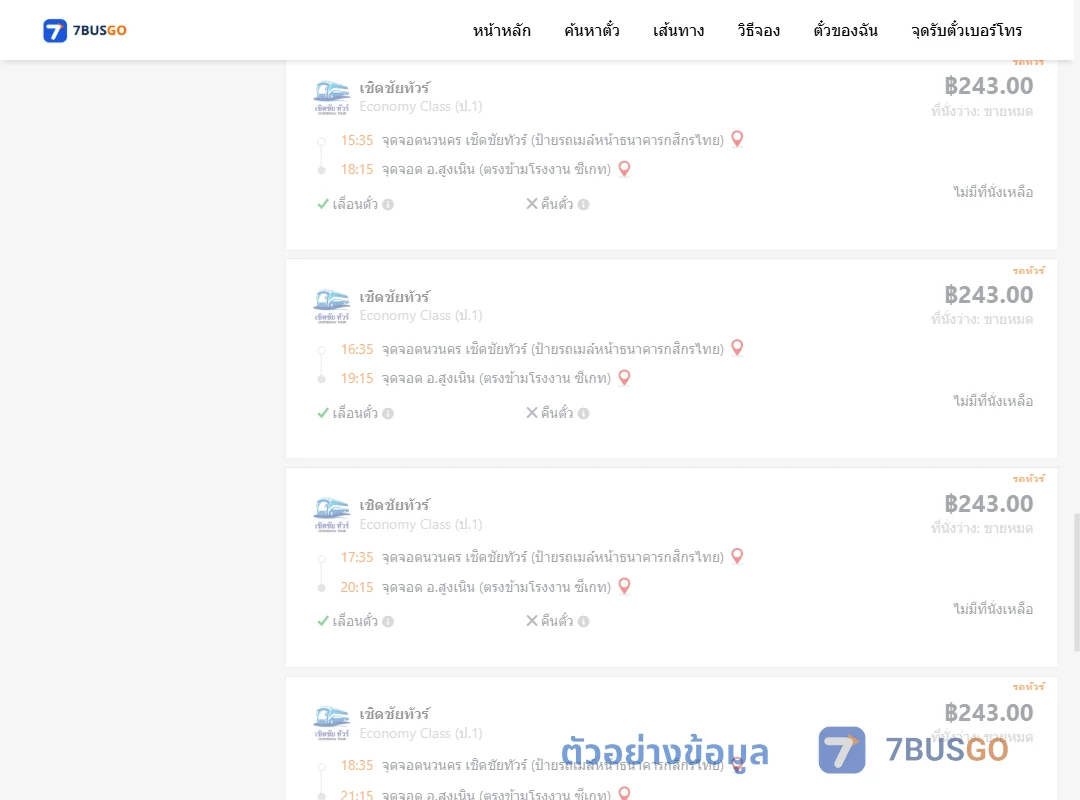Open เส้นทาง menu item
1080x800 pixels.
[x=678, y=30]
